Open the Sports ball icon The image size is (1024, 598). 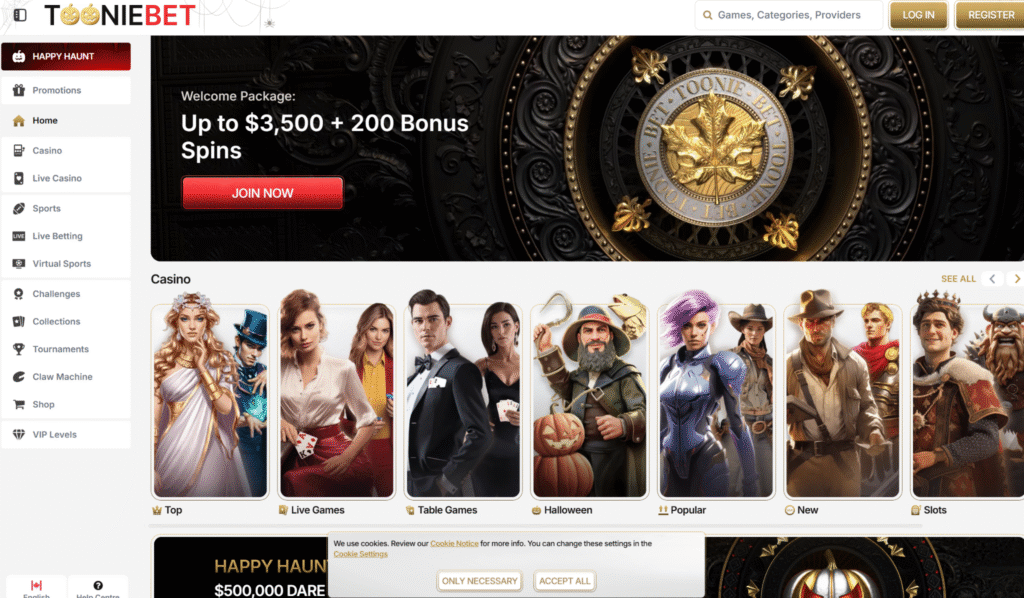click(19, 208)
